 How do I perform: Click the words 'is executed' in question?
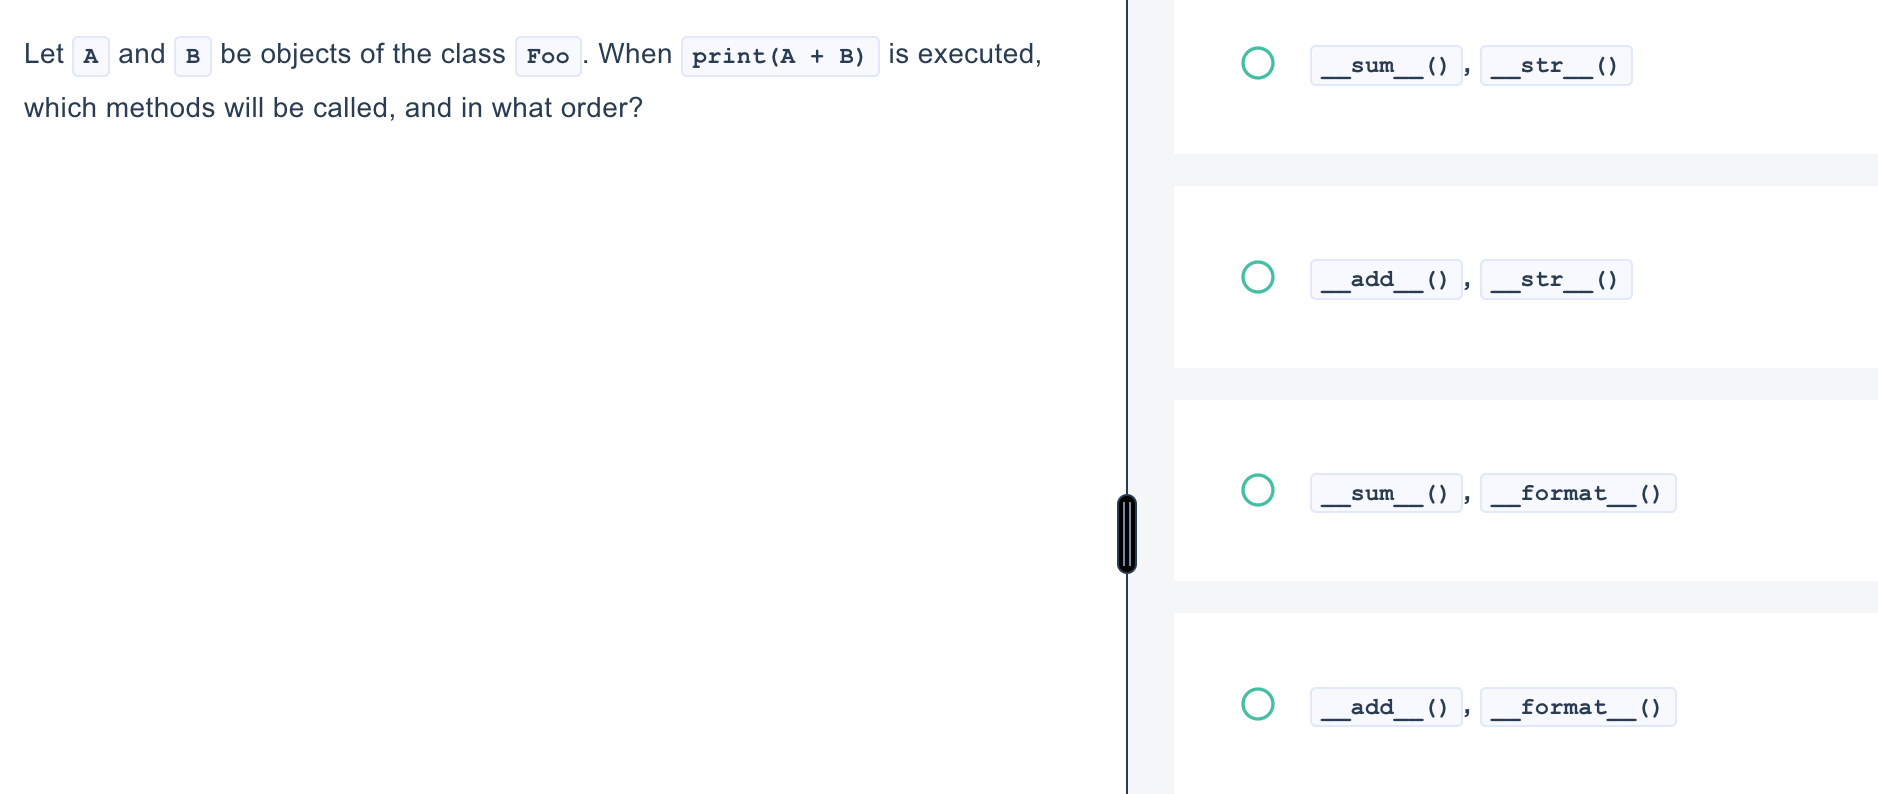(x=961, y=54)
